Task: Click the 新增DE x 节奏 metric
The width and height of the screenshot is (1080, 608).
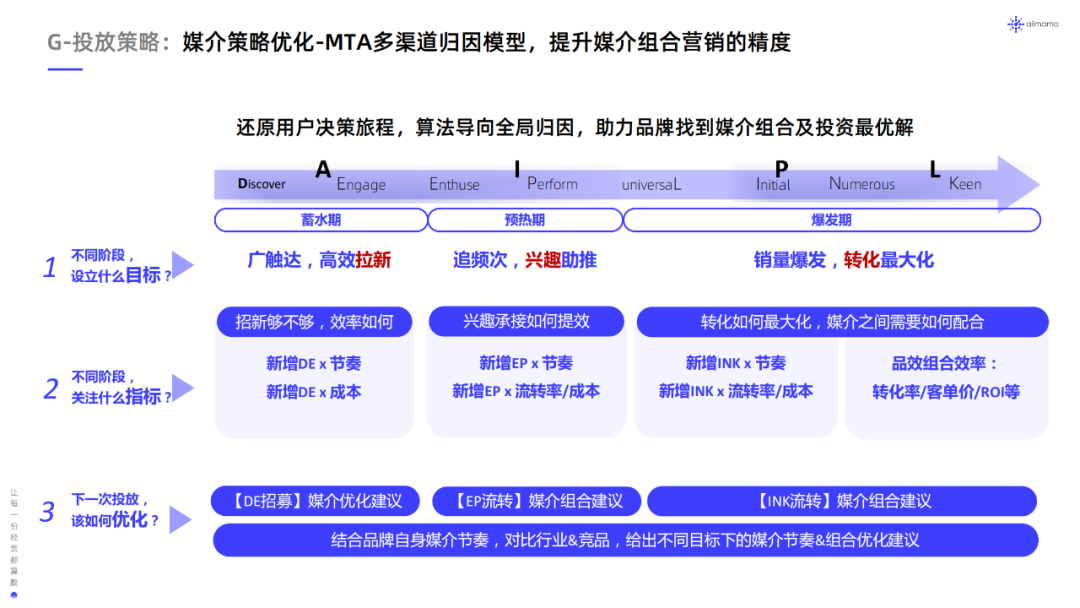Action: click(313, 364)
